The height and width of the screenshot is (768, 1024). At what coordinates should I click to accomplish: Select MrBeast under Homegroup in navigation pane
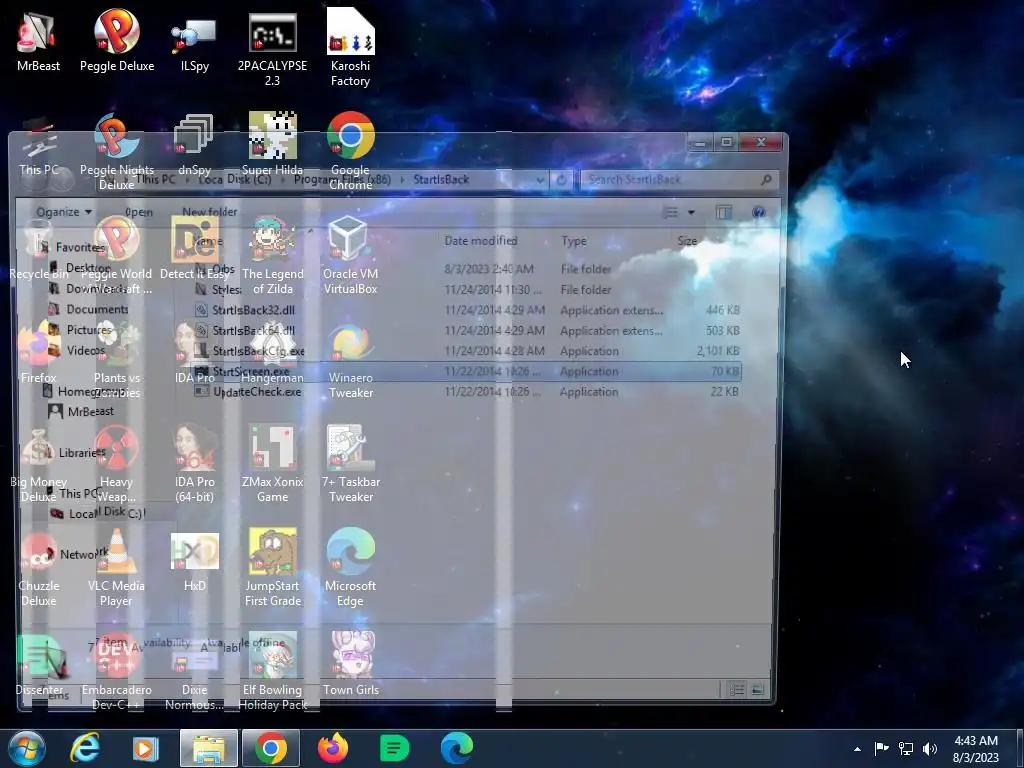point(82,411)
